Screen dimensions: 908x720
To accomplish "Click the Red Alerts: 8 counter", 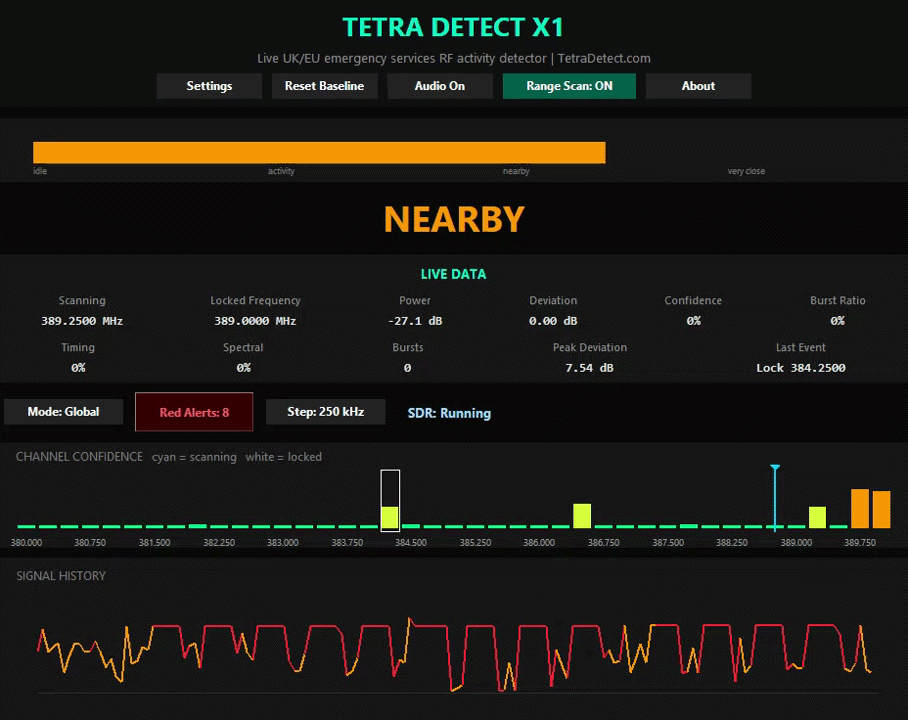I will pyautogui.click(x=194, y=412).
